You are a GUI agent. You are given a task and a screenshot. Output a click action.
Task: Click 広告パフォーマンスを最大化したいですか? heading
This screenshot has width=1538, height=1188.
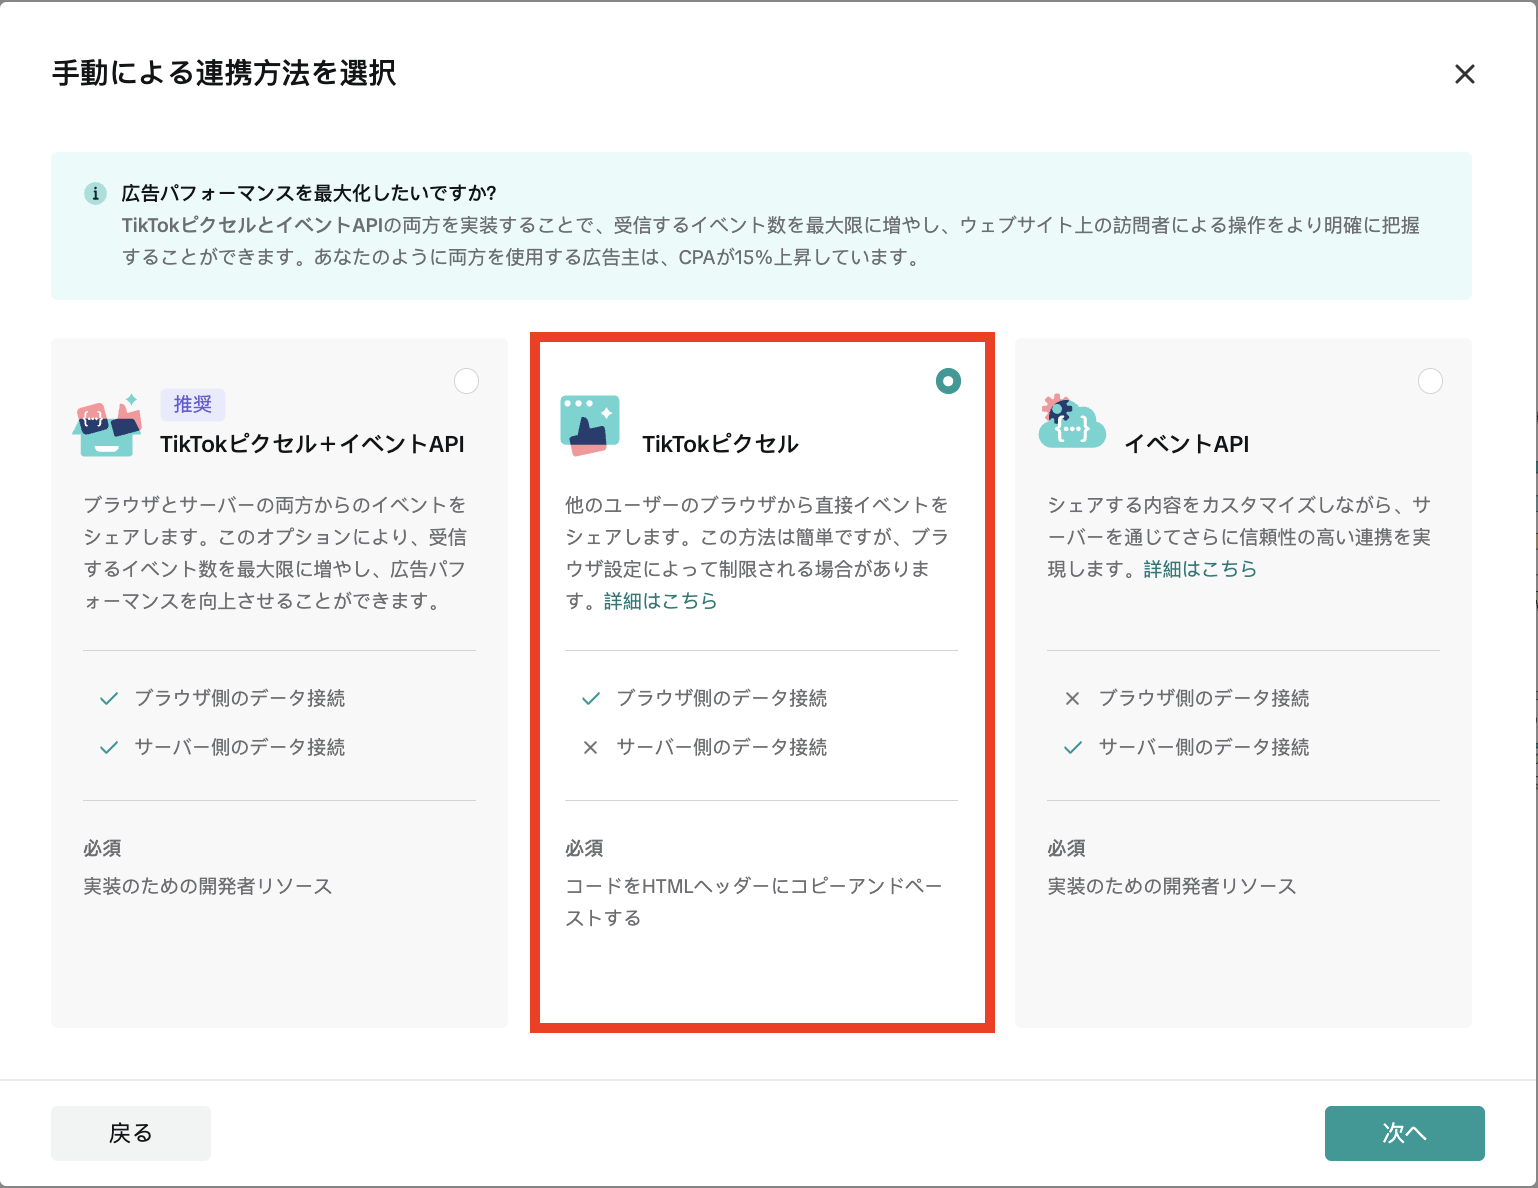(309, 193)
